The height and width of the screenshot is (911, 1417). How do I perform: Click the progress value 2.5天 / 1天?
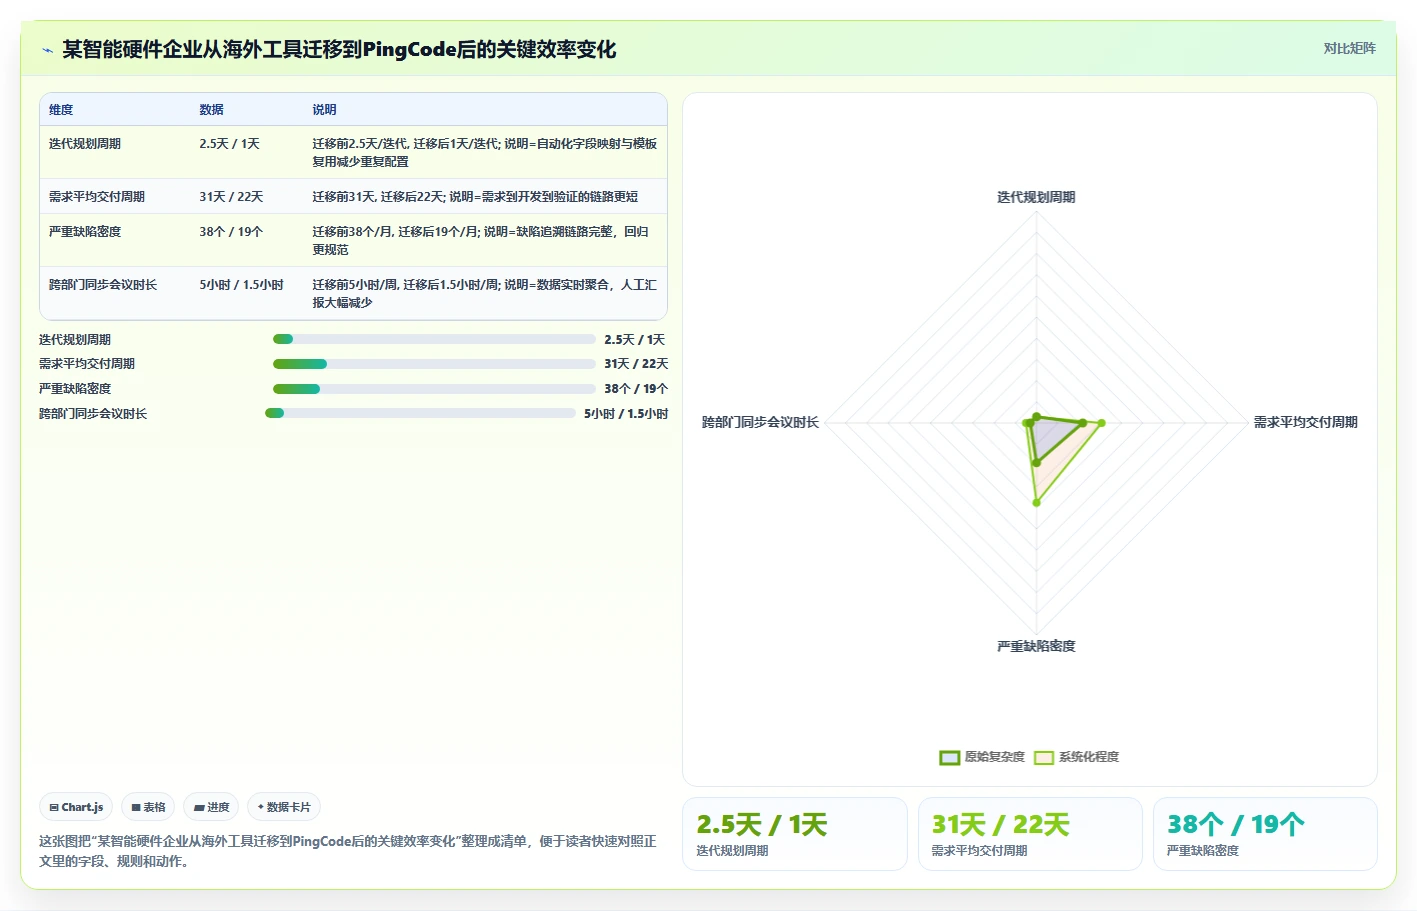(x=634, y=340)
